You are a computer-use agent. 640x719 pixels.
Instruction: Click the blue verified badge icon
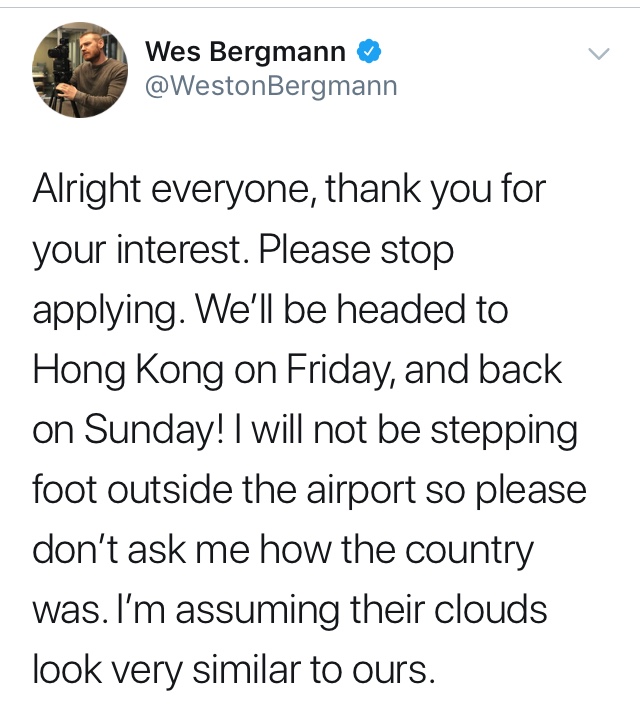(369, 51)
